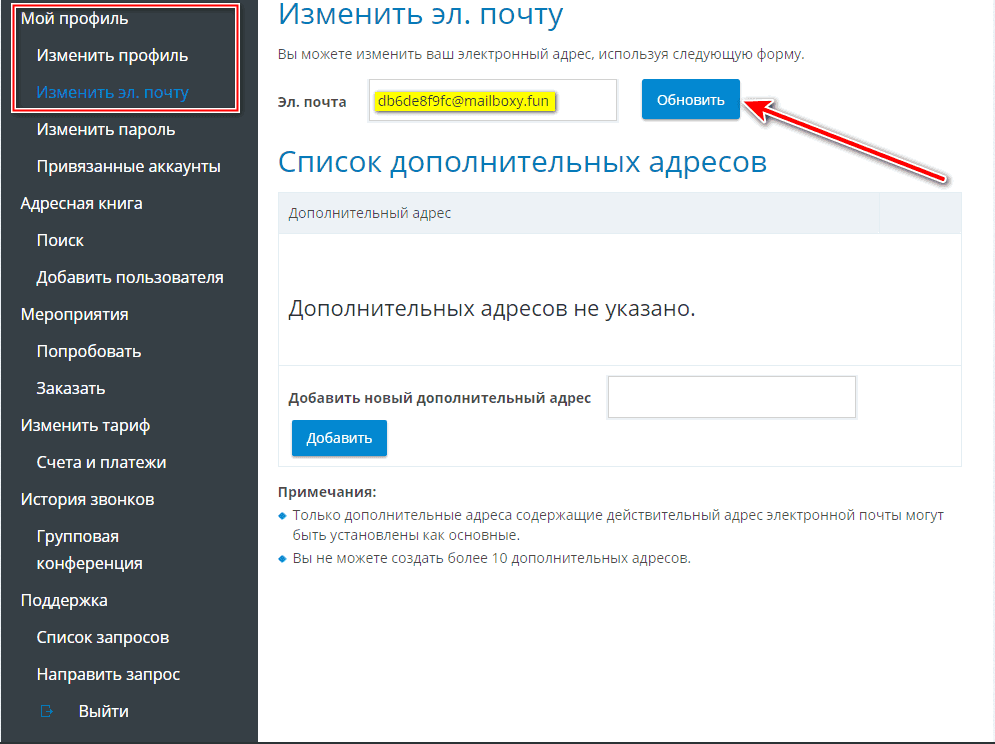Screen dimensions: 995x744
Task: Open the Мой профиль section
Action: [74, 18]
